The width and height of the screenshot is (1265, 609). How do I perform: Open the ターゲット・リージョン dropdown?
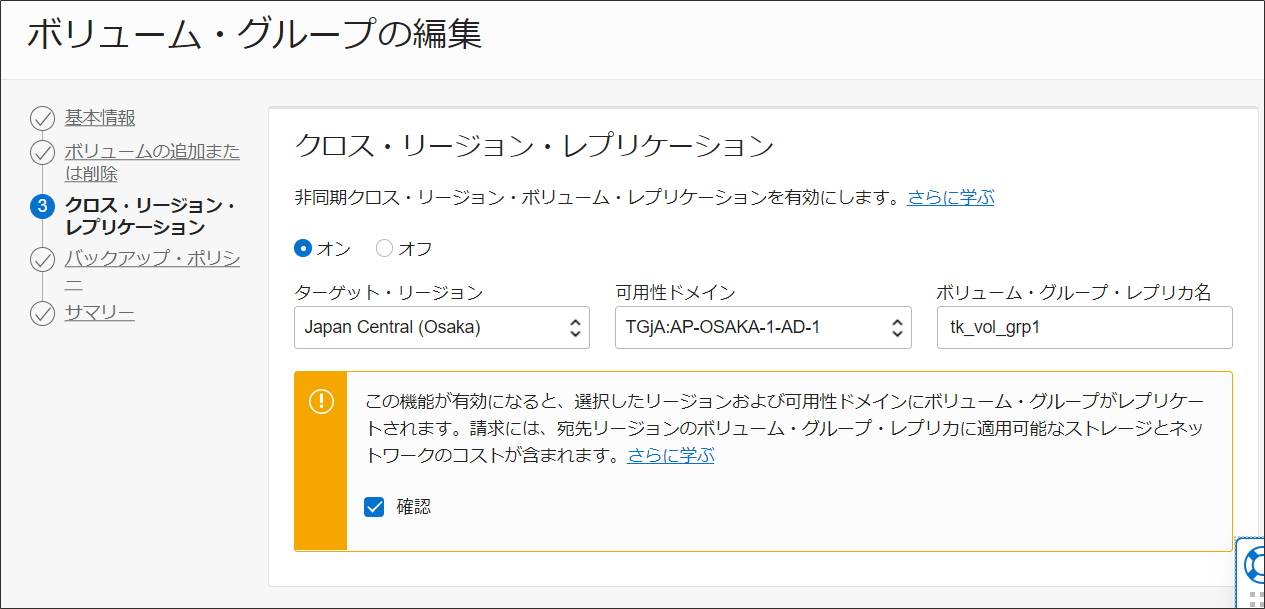coord(441,327)
